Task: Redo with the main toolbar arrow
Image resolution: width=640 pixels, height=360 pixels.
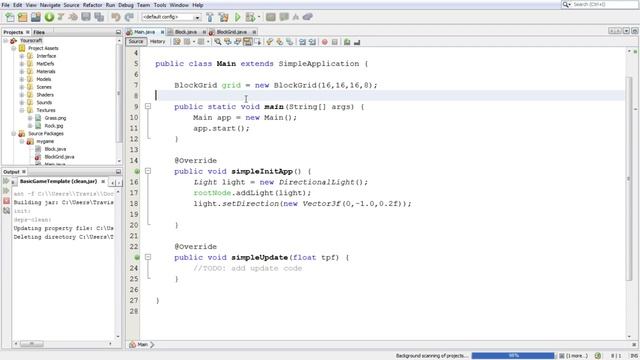Action: [129, 17]
